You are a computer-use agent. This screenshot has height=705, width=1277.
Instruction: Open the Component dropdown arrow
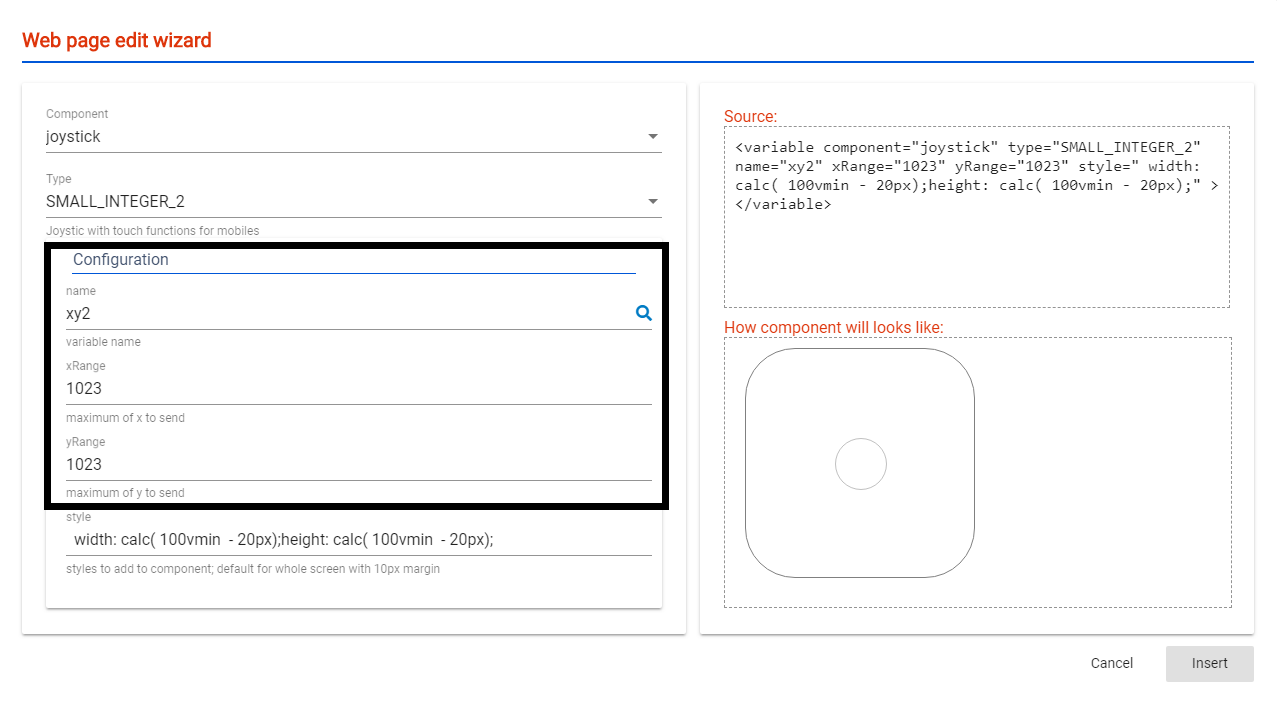pyautogui.click(x=652, y=136)
